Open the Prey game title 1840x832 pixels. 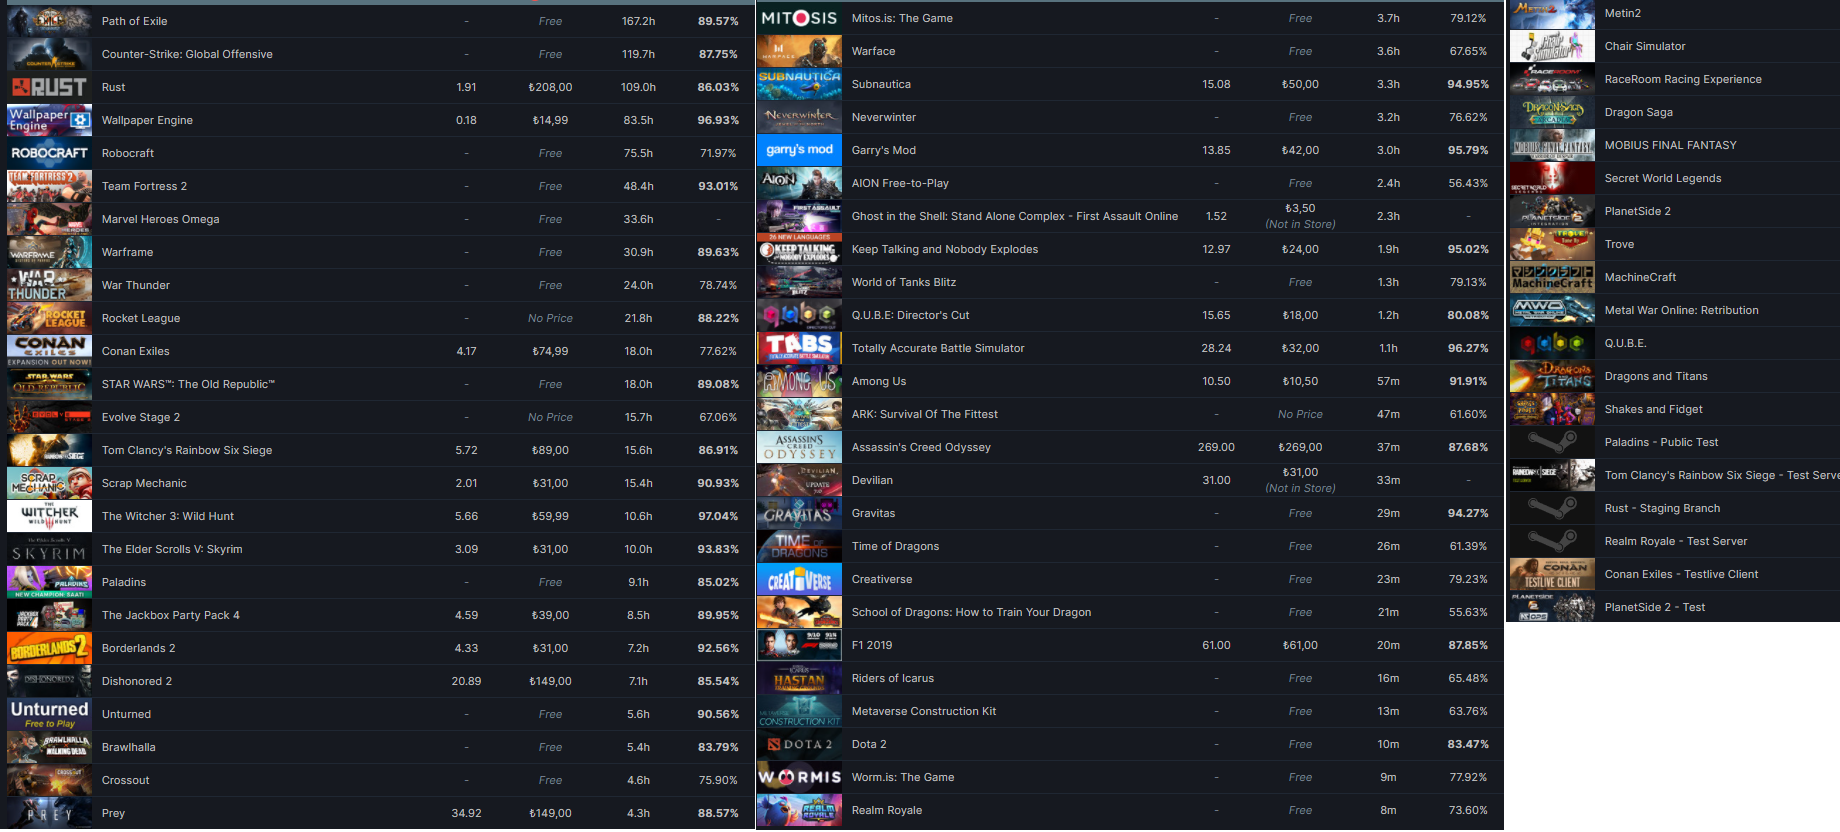pos(113,813)
